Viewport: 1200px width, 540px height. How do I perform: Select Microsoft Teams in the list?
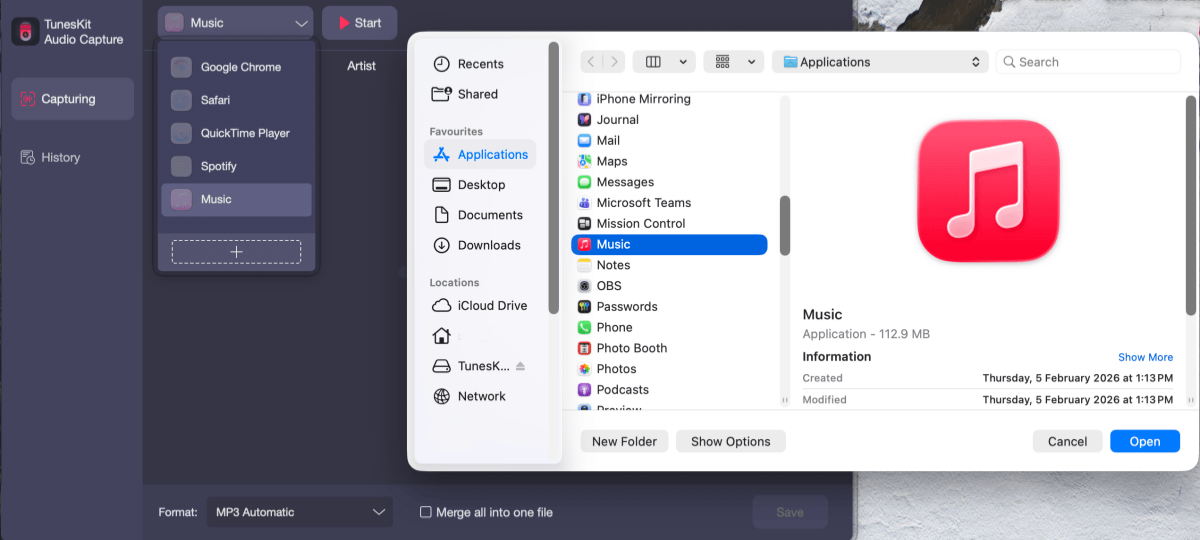669,202
